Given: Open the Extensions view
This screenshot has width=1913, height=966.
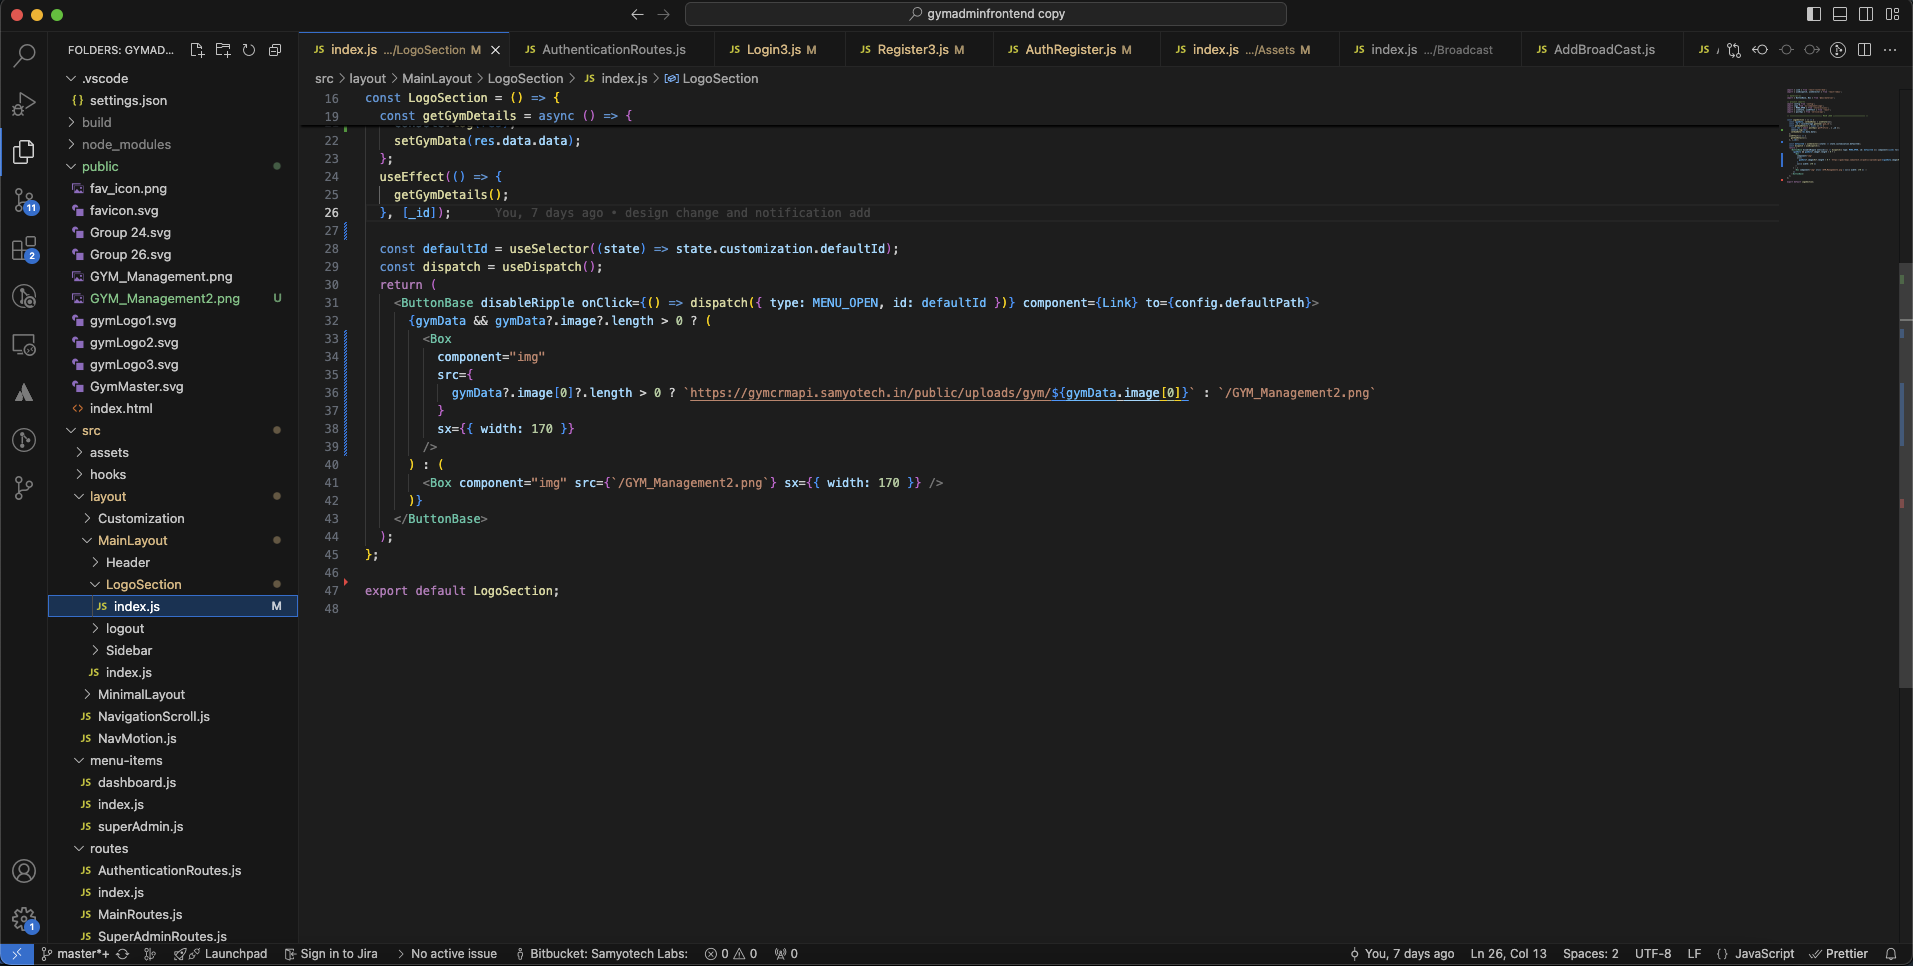Looking at the screenshot, I should 24,249.
